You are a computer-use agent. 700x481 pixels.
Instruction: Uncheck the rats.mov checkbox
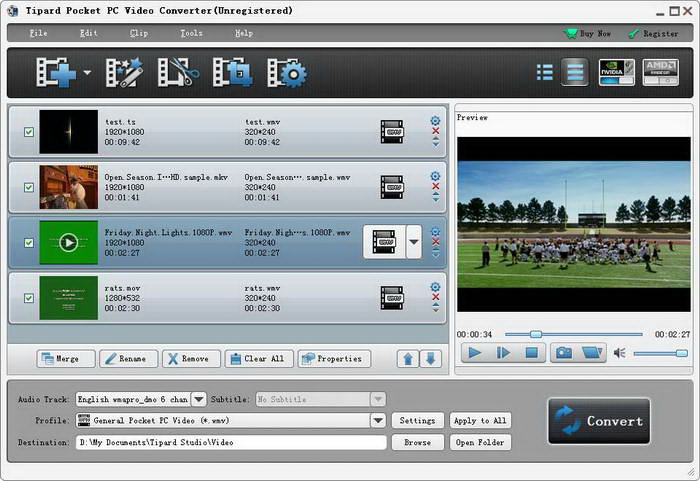point(29,298)
